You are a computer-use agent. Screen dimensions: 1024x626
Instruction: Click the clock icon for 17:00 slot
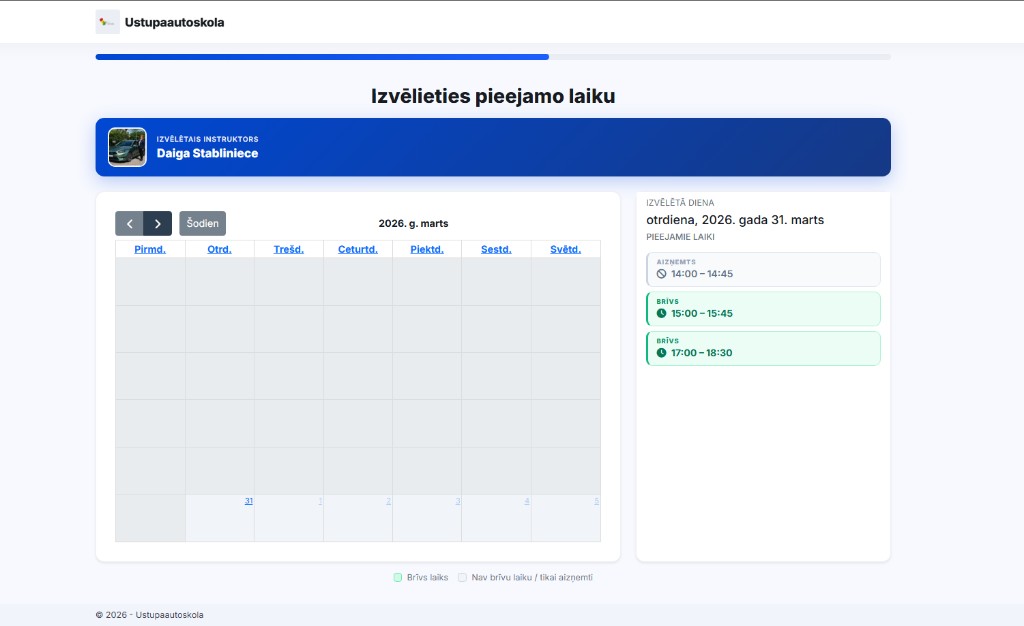(661, 353)
